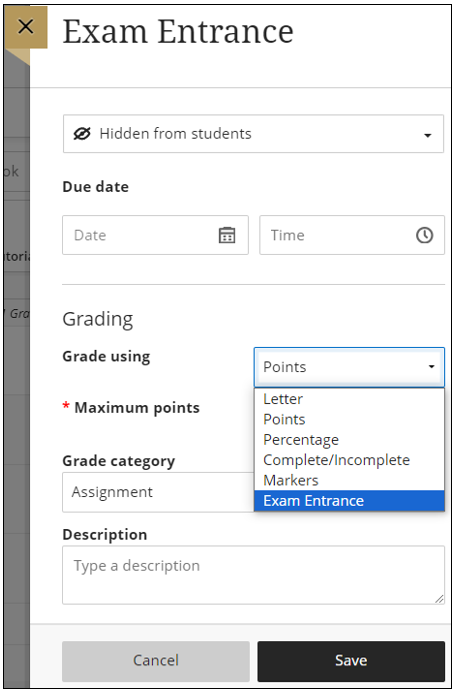Click the Grade category label
Viewport: 457px width, 692px height.
pyautogui.click(x=119, y=461)
